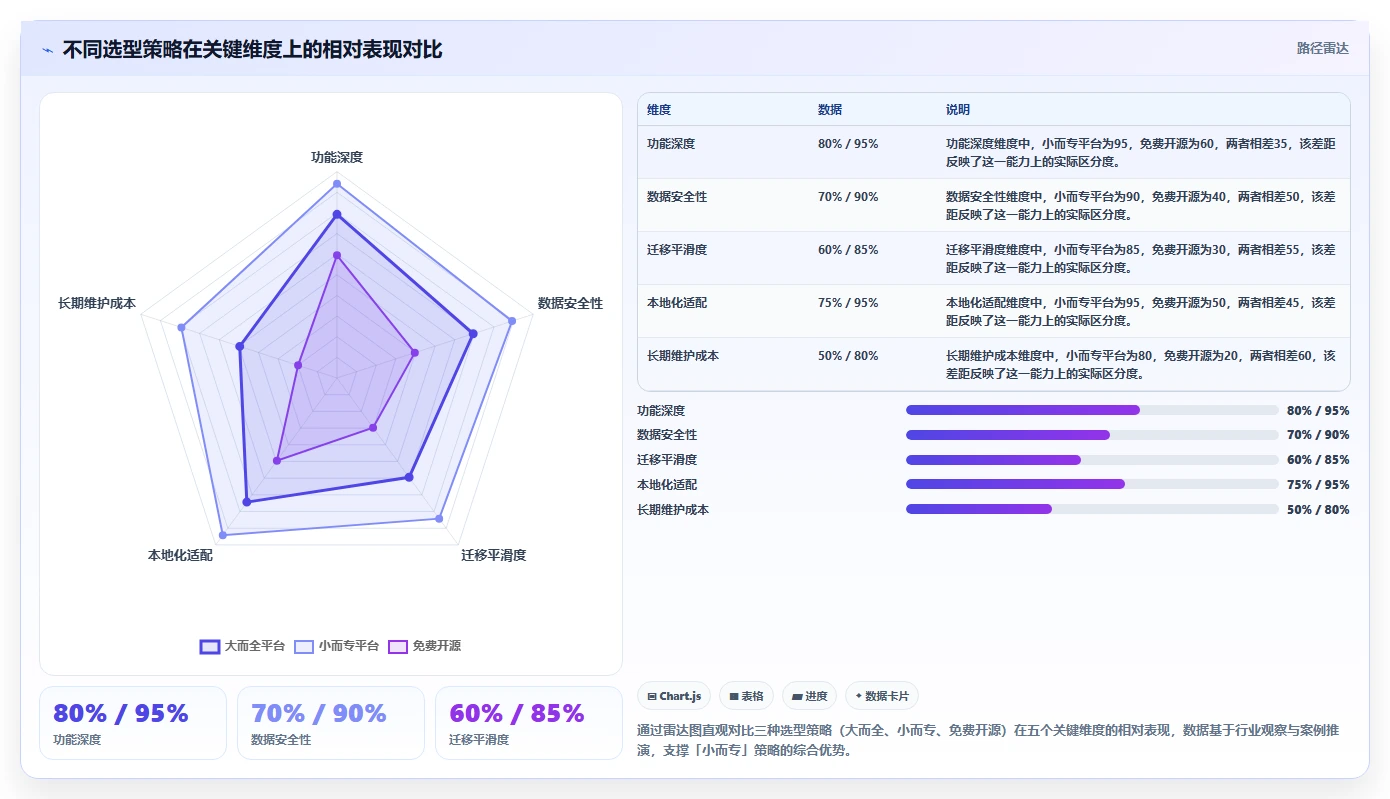Click the 60% / 85% table cell
The width and height of the screenshot is (1390, 799).
848,250
